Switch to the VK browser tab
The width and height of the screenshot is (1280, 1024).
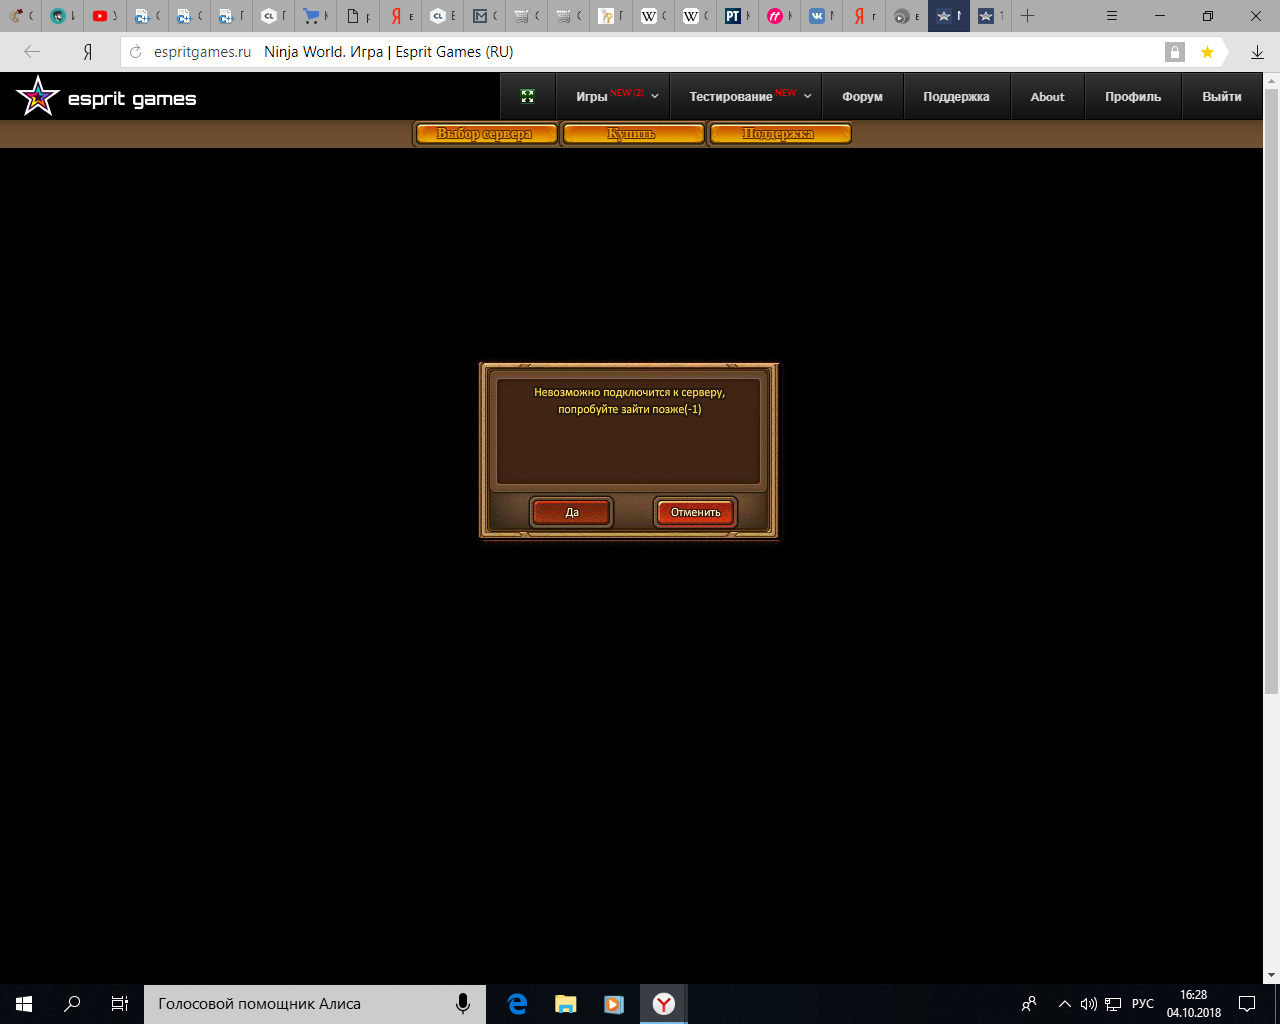pyautogui.click(x=820, y=16)
